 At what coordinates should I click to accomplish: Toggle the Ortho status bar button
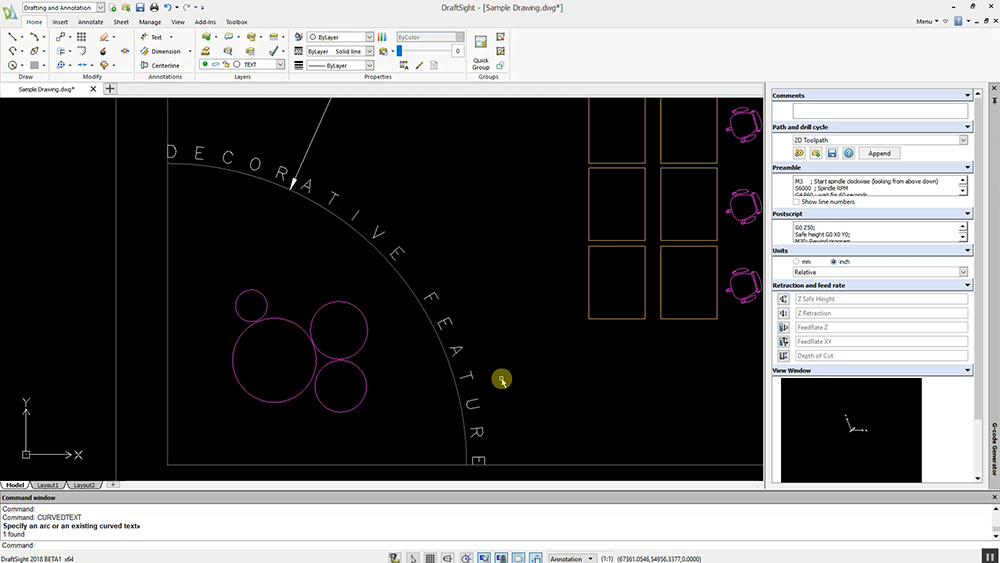[x=448, y=558]
